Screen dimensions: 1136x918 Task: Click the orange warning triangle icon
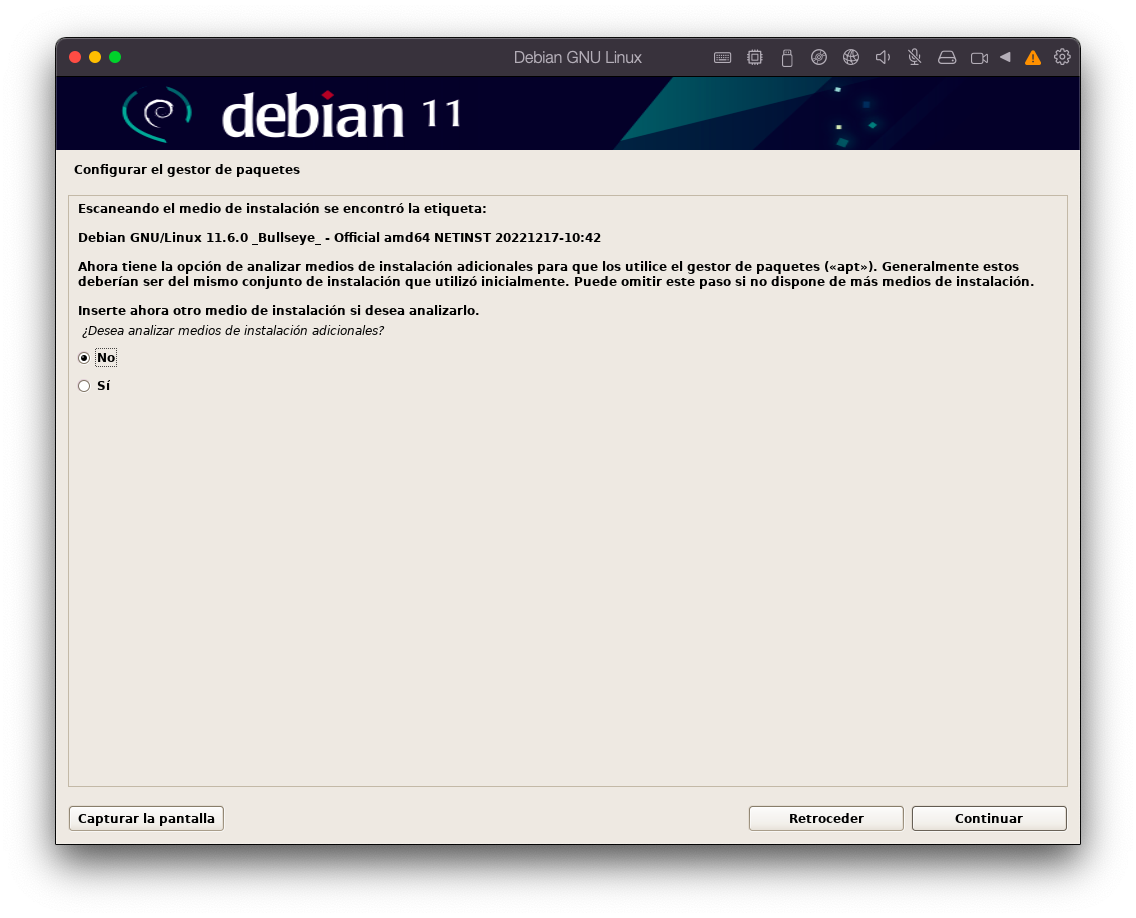(x=1033, y=58)
